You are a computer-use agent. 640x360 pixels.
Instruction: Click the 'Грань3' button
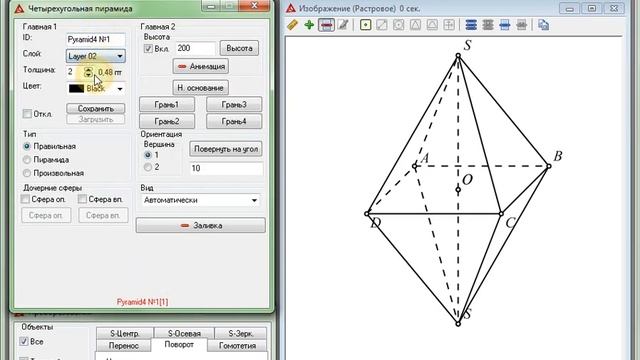234,104
